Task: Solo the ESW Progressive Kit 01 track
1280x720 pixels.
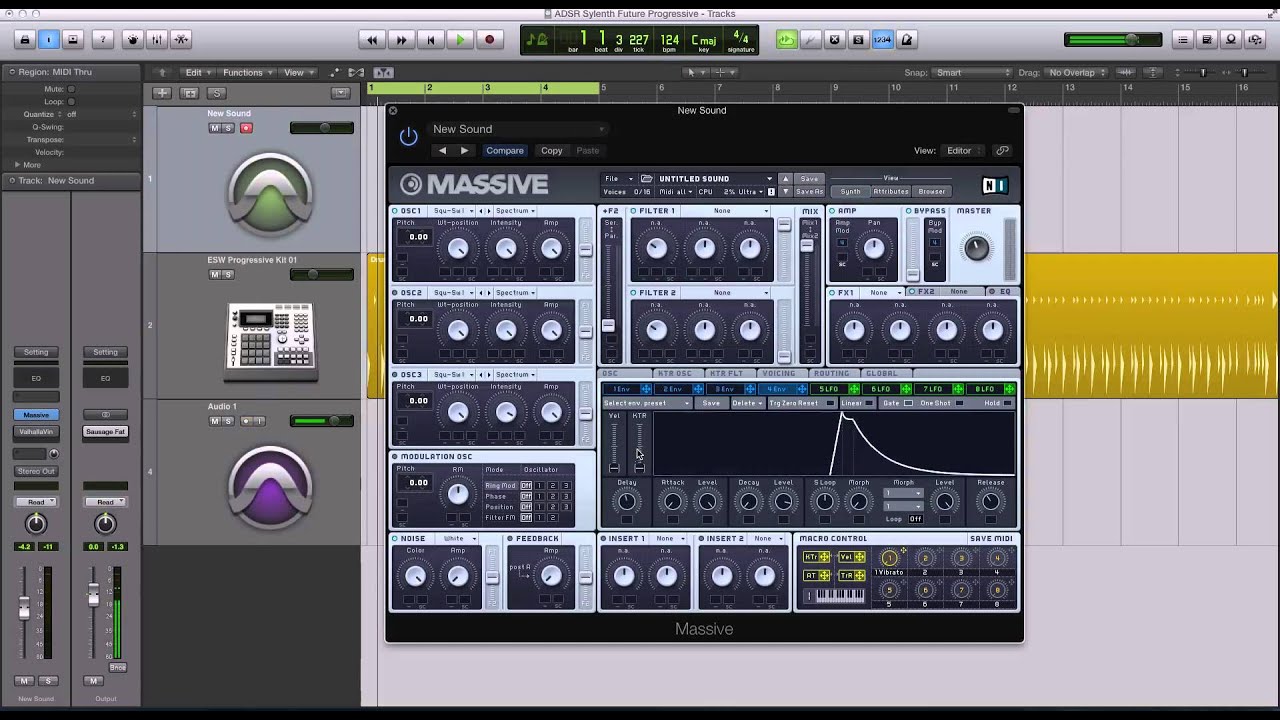Action: point(228,275)
